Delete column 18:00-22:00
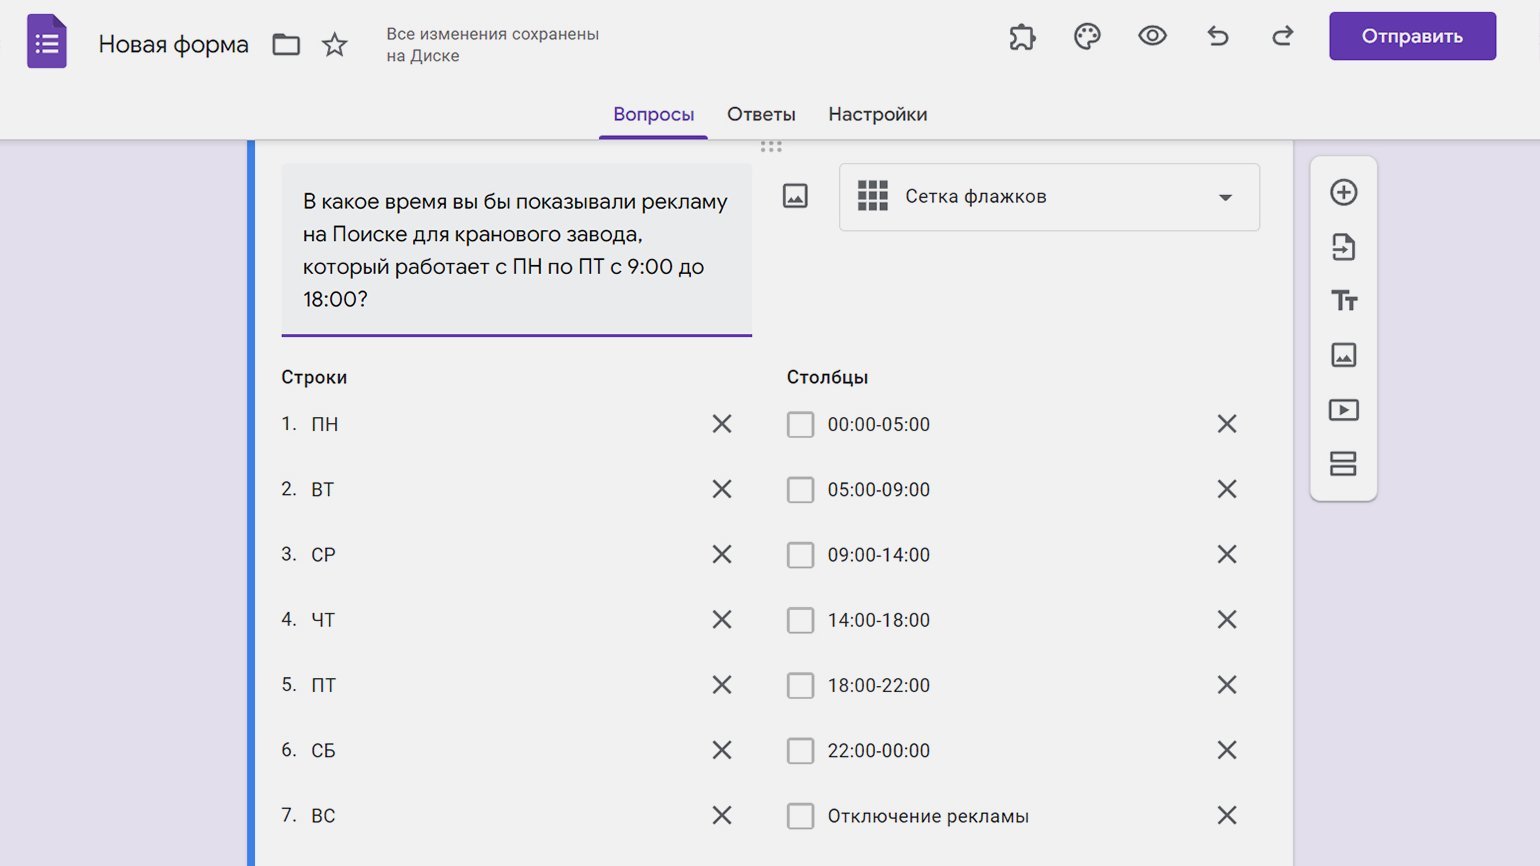This screenshot has width=1540, height=866. pos(1227,685)
